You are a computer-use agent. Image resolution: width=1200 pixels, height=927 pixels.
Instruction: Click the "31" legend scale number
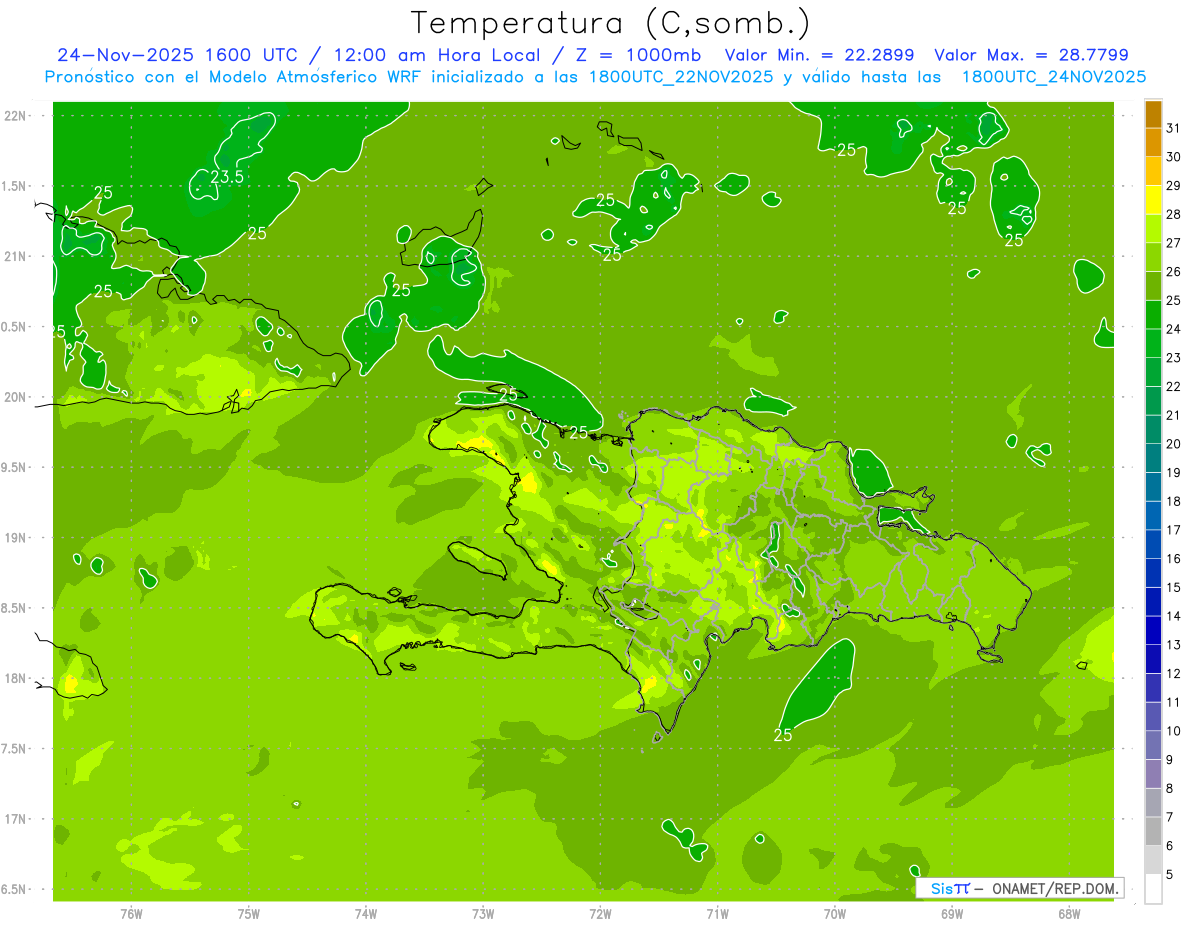tap(1175, 128)
